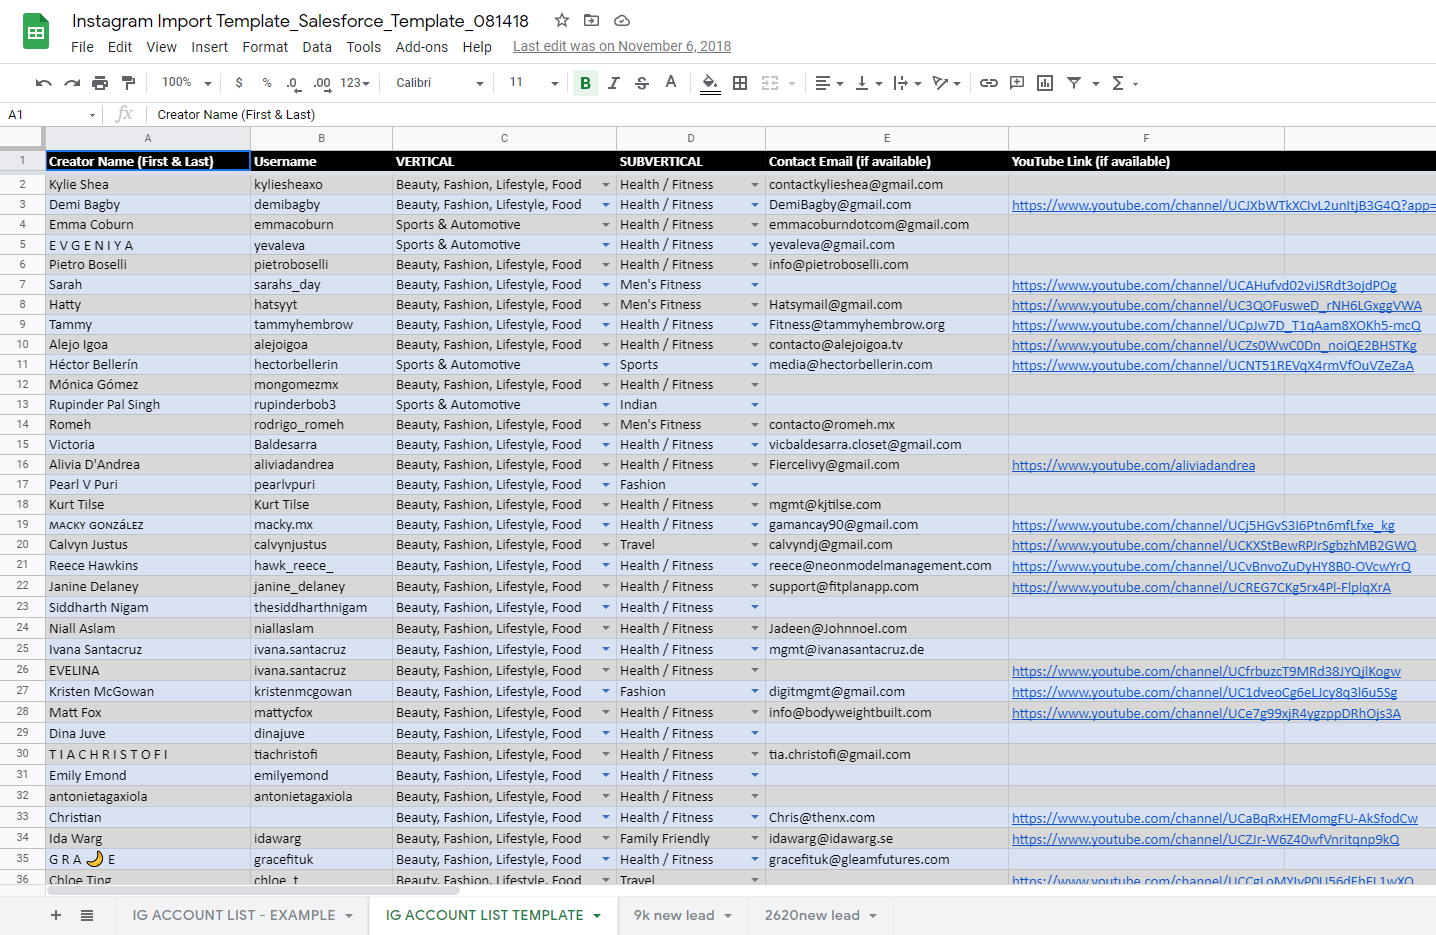Open the Format menu
Image resolution: width=1436 pixels, height=935 pixels.
pyautogui.click(x=265, y=47)
